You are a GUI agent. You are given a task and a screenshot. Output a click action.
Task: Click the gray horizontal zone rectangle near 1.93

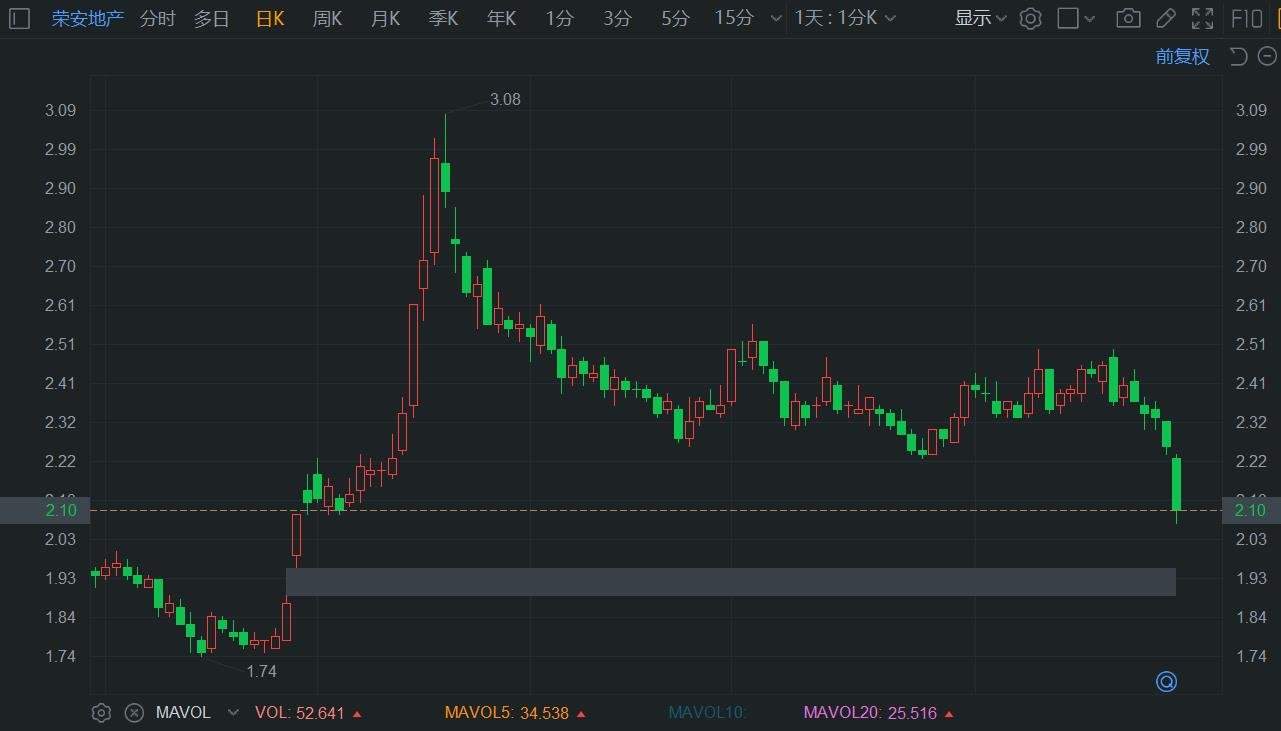[731, 582]
